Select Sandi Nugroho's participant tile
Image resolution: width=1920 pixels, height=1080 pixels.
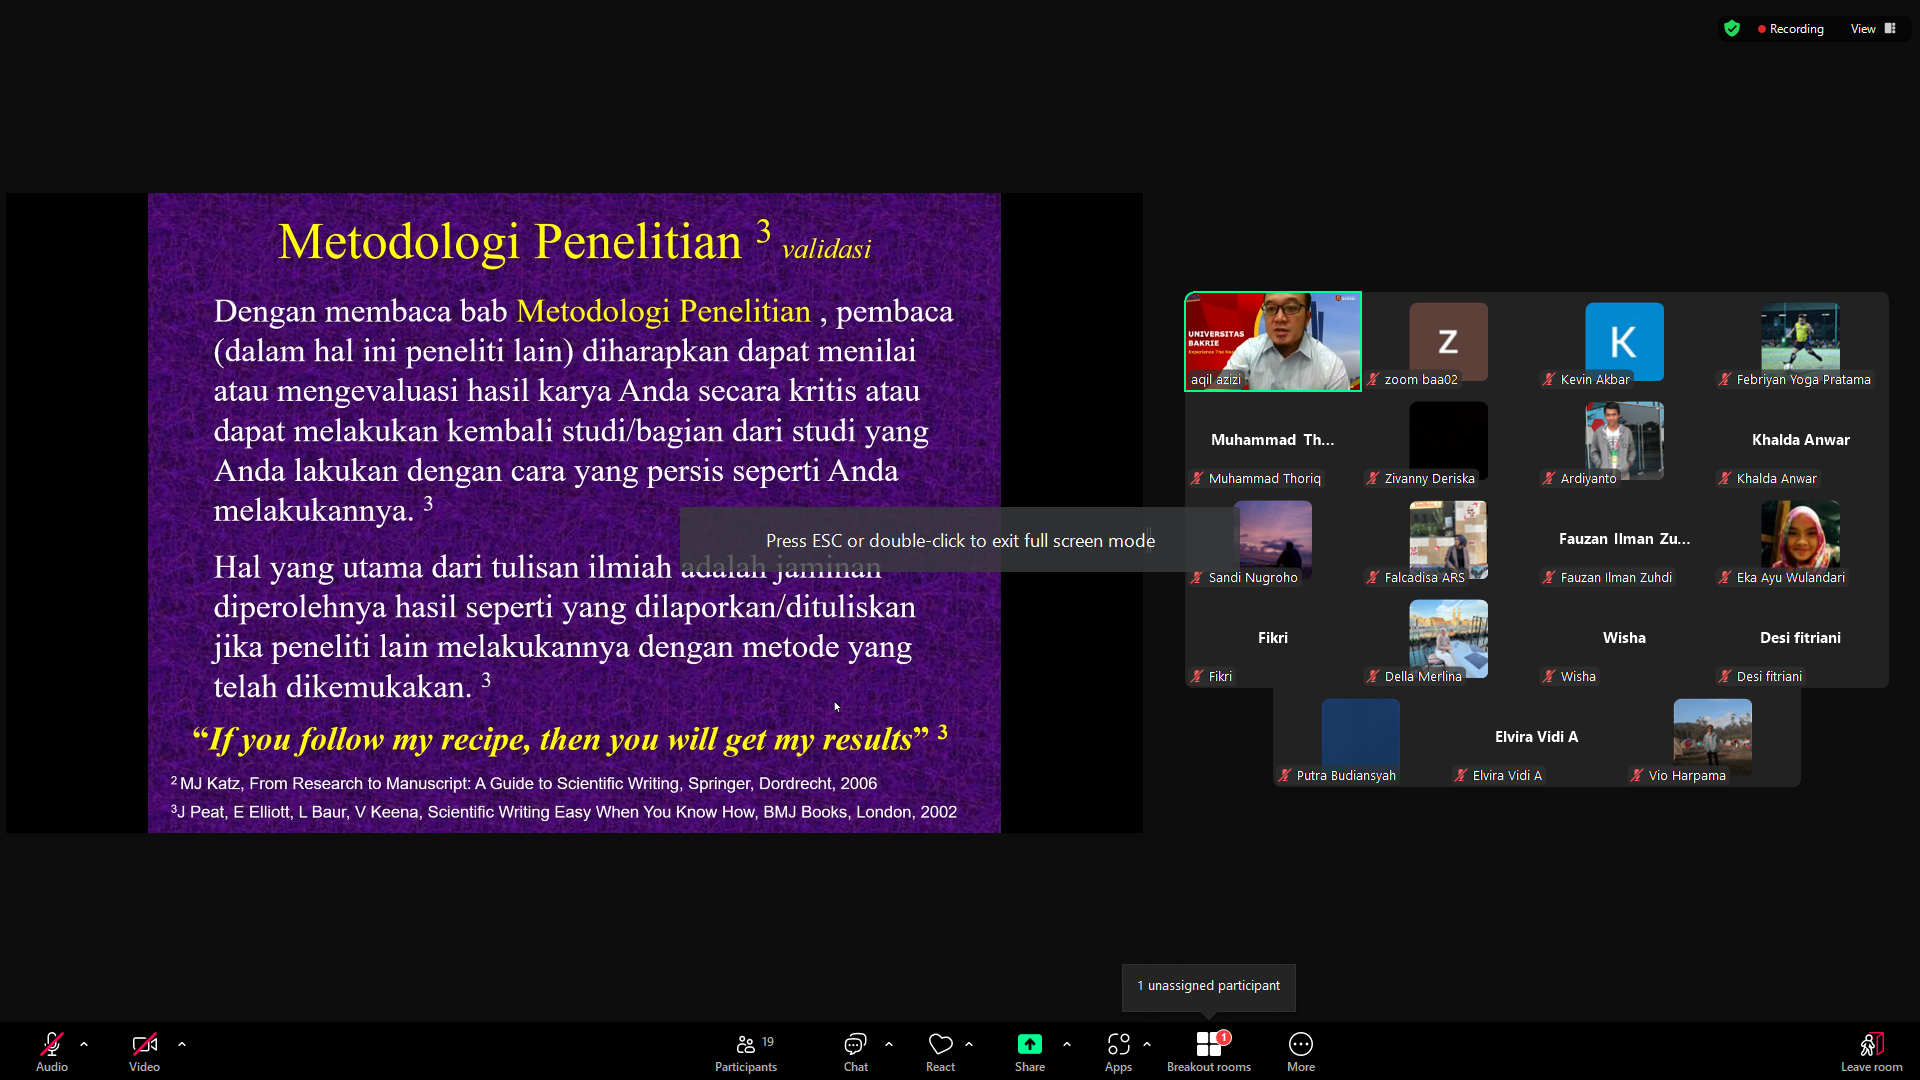[1273, 539]
